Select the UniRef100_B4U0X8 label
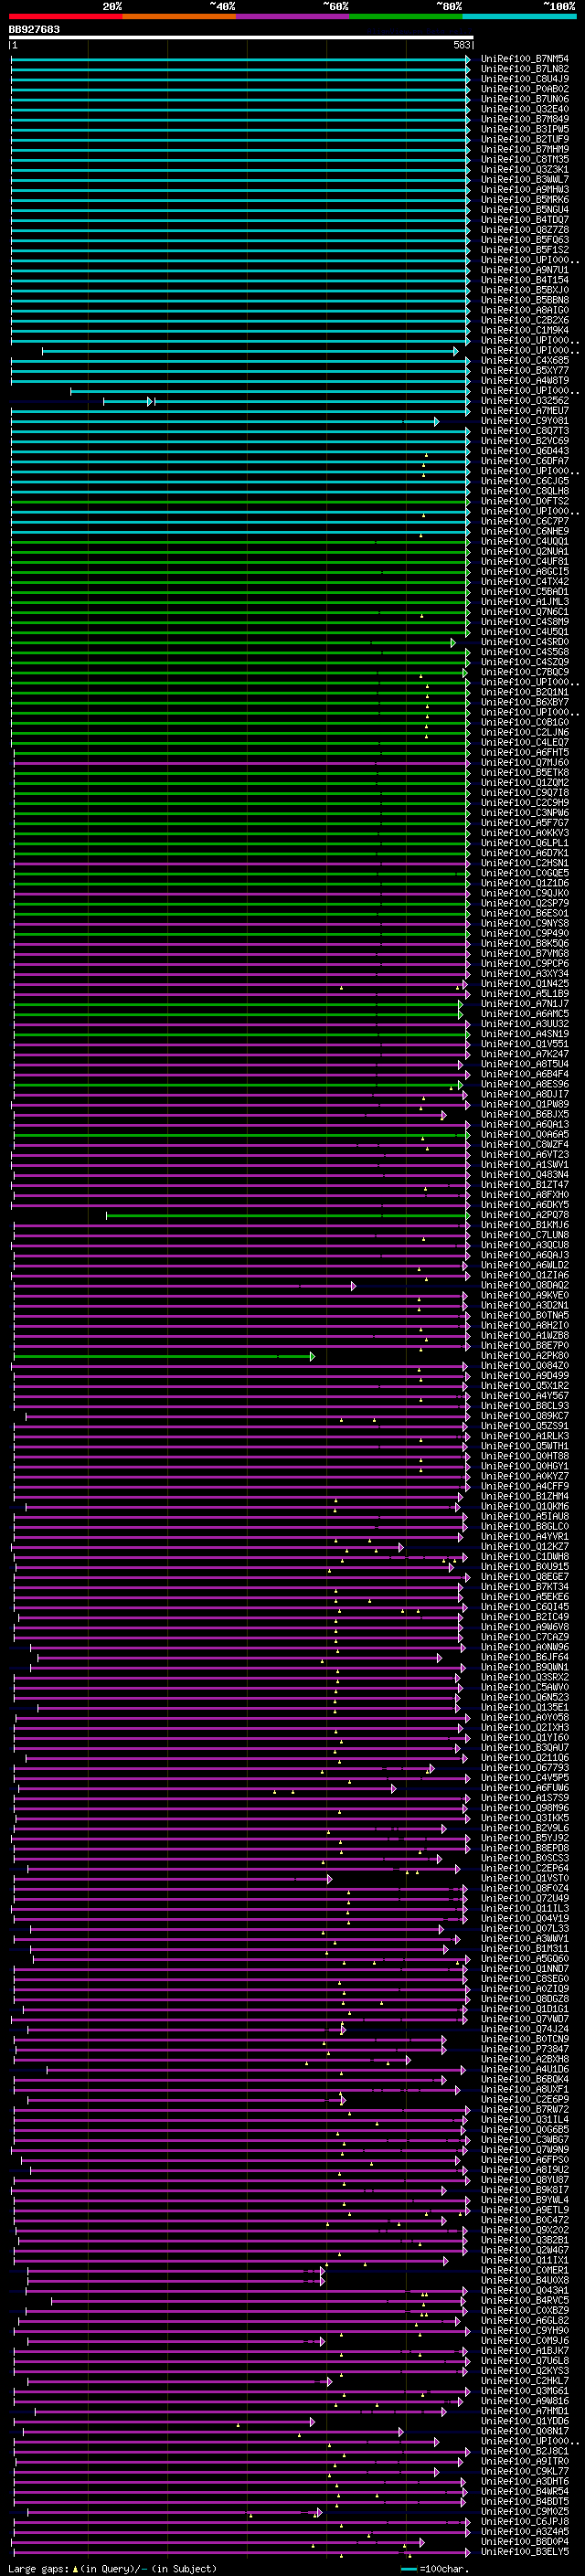Viewport: 585px width, 2576px height. pyautogui.click(x=524, y=2280)
